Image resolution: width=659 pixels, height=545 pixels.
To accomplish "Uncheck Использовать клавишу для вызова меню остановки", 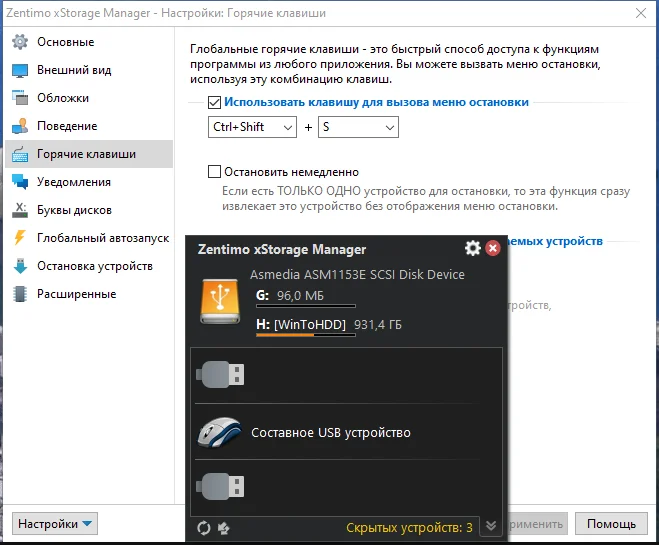I will [x=214, y=103].
